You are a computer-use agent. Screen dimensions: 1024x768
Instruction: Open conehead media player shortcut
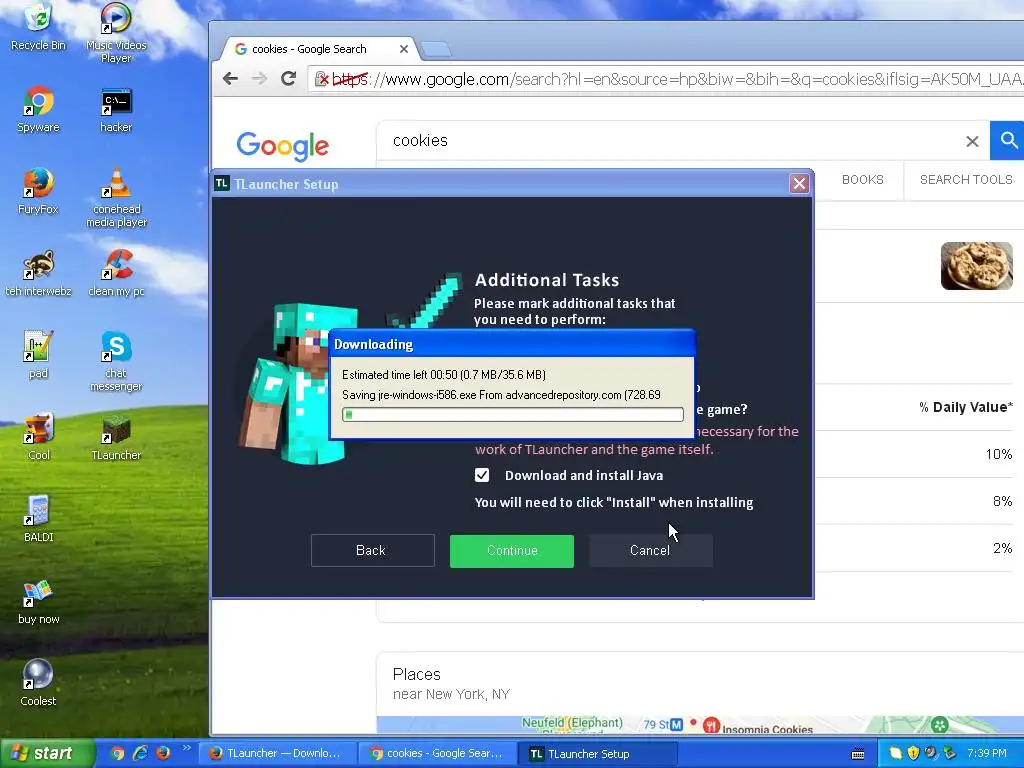[x=116, y=197]
